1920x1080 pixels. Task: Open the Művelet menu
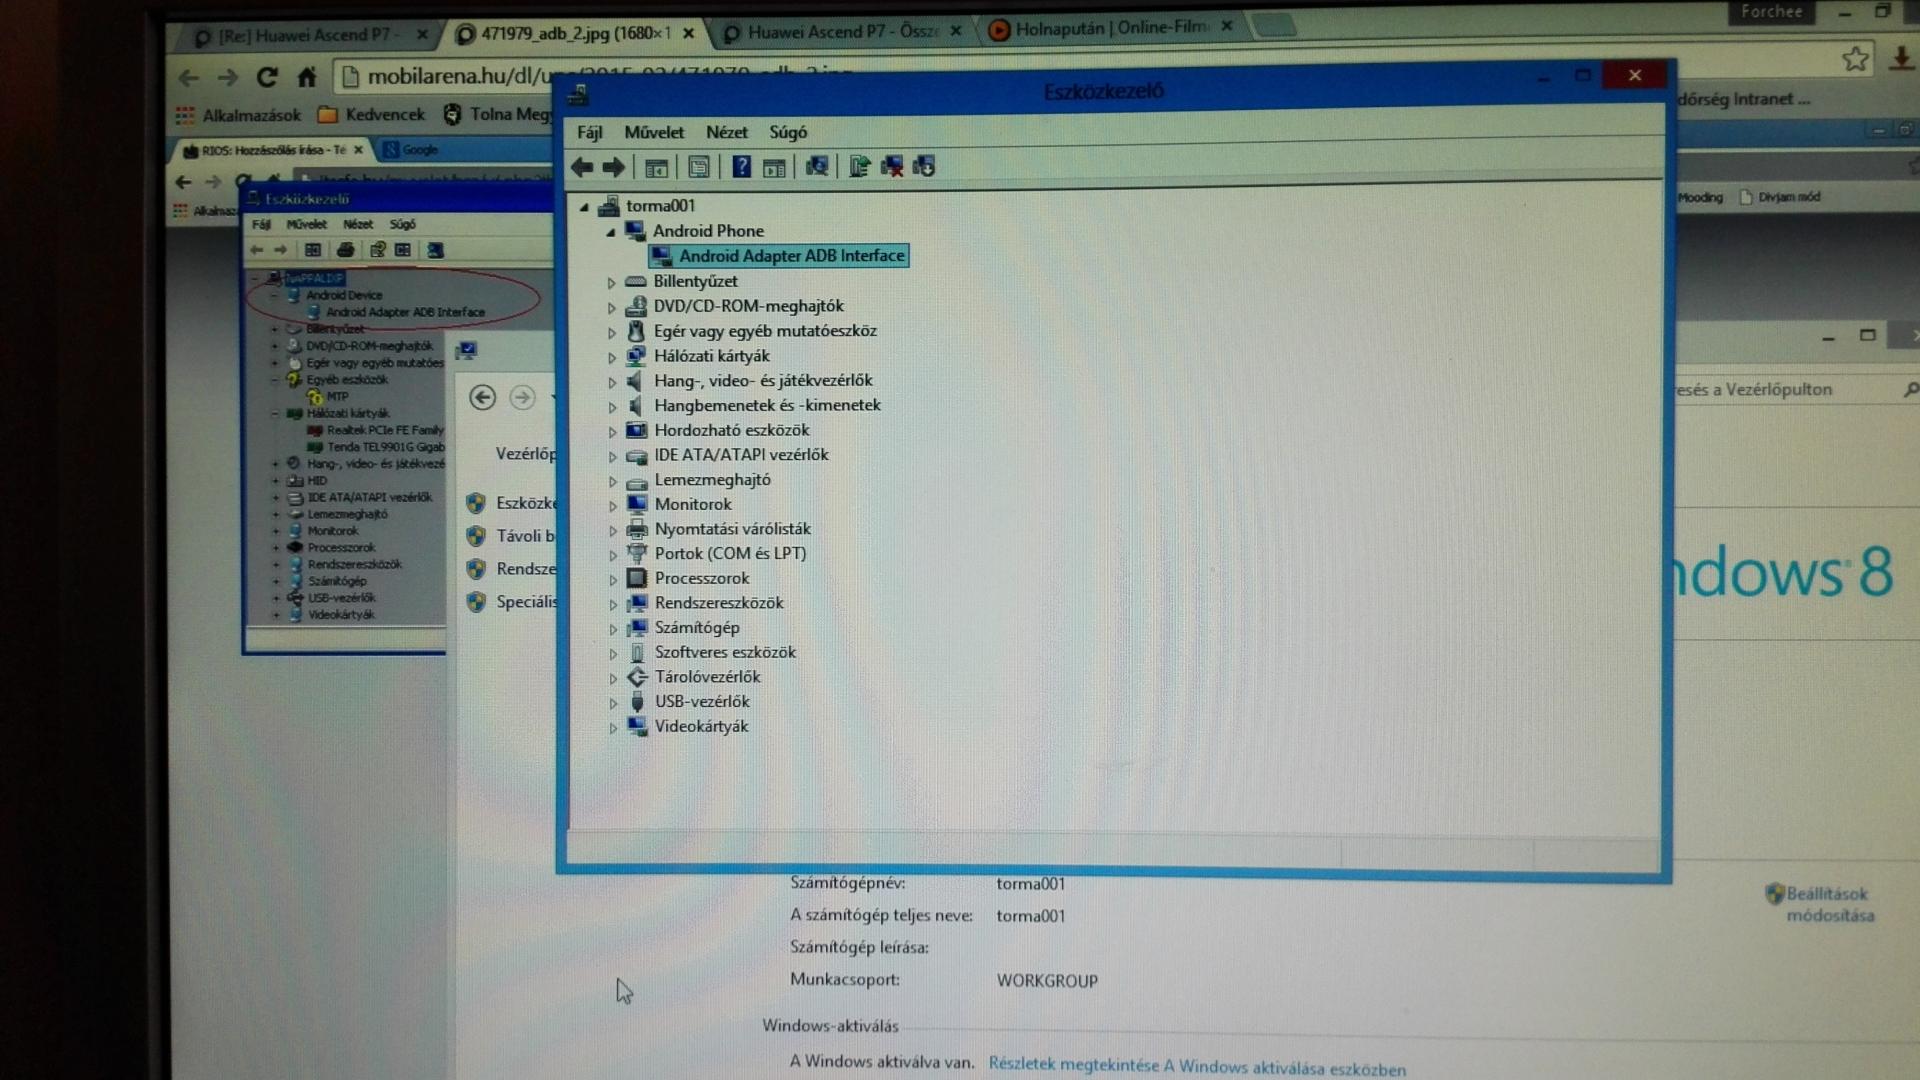tap(654, 132)
